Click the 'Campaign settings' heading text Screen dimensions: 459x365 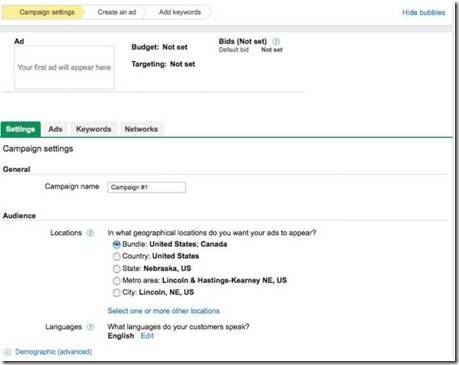point(38,149)
